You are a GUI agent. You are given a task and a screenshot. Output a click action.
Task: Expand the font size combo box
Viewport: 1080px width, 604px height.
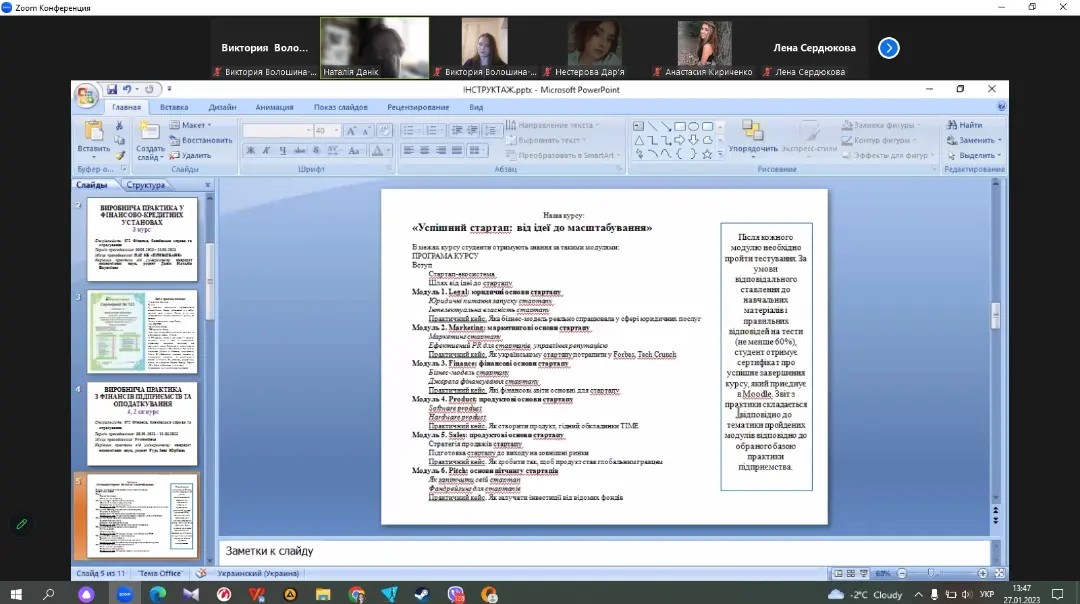pos(335,131)
